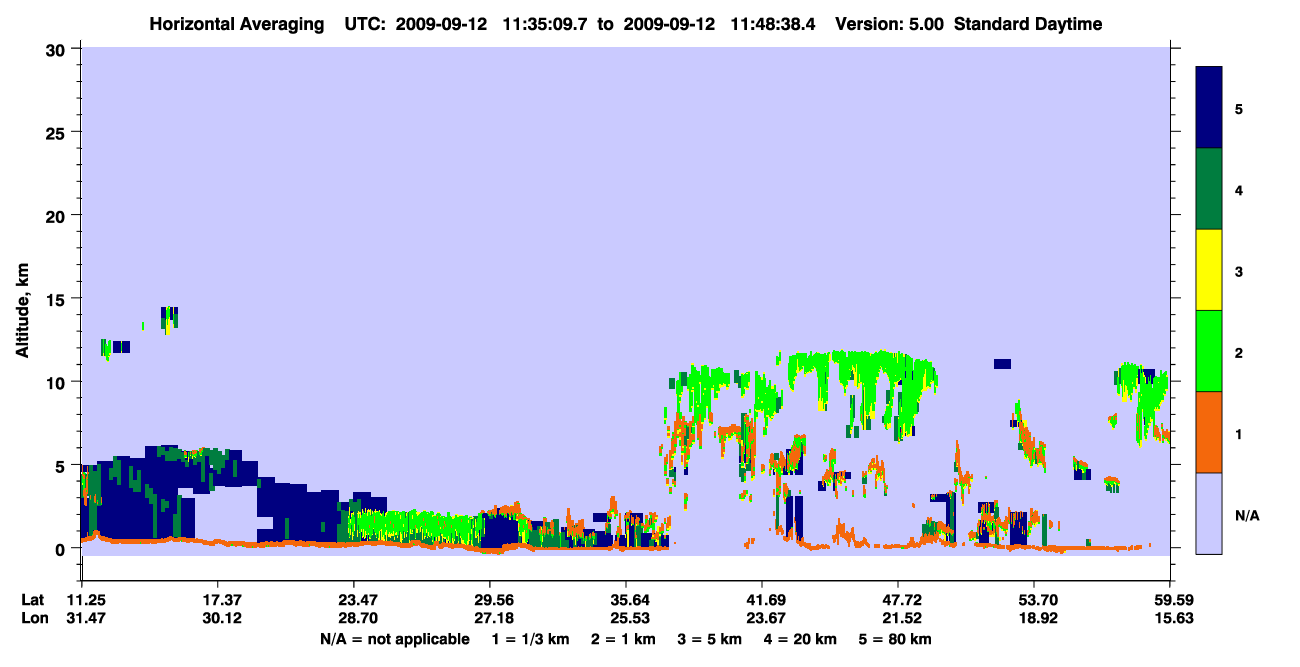Click legend text 'N/A = not applicable'
1300x667 pixels.
tap(395, 639)
